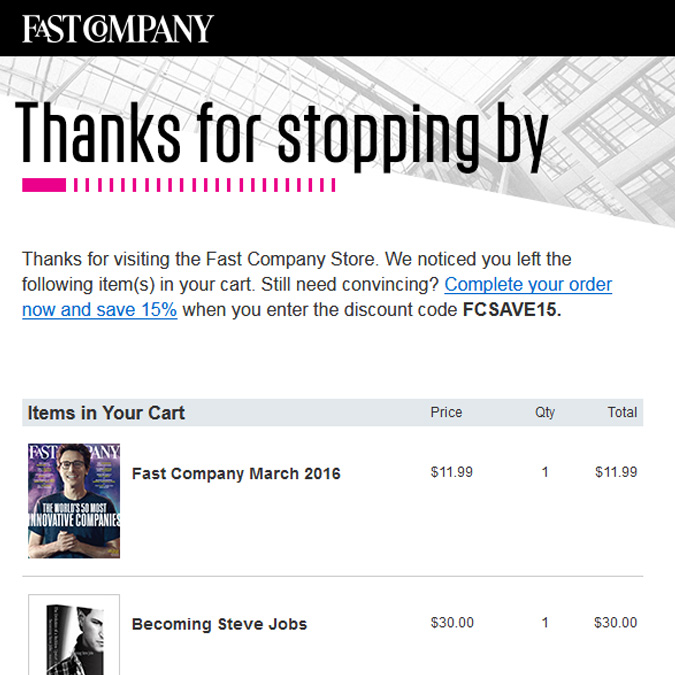Select the Becoming Steve Jobs title
This screenshot has width=675, height=675.
coord(219,624)
